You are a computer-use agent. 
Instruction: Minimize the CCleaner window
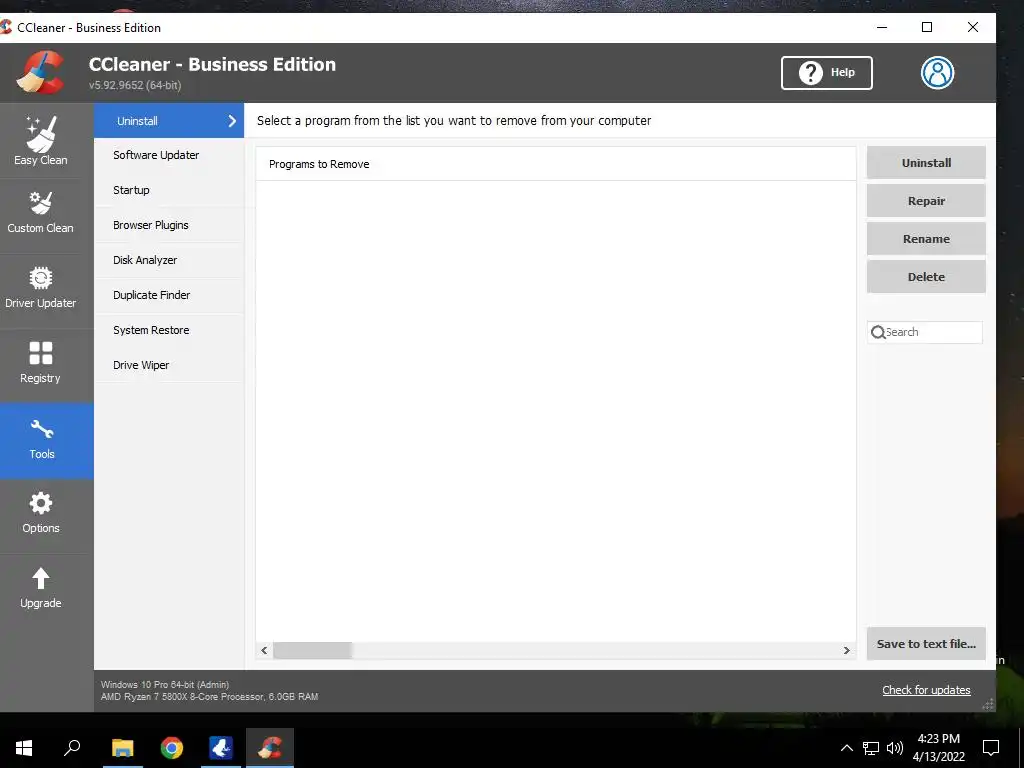pos(882,27)
